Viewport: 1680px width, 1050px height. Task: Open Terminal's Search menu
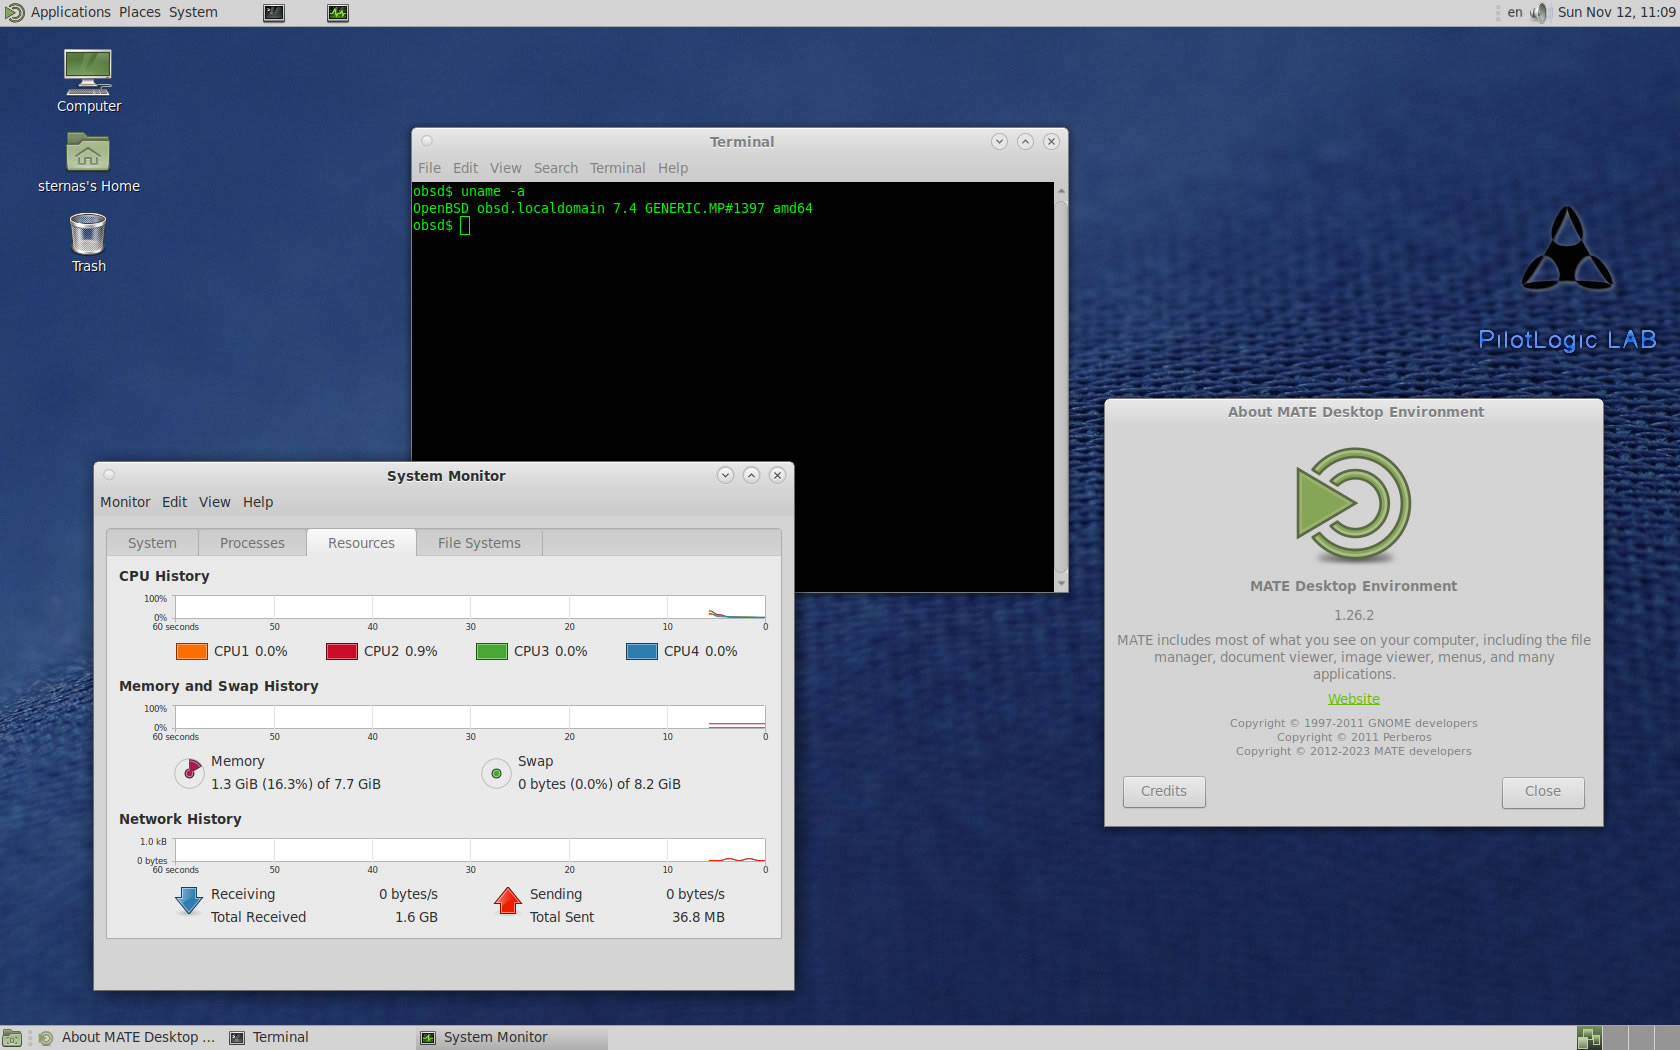[x=556, y=168]
